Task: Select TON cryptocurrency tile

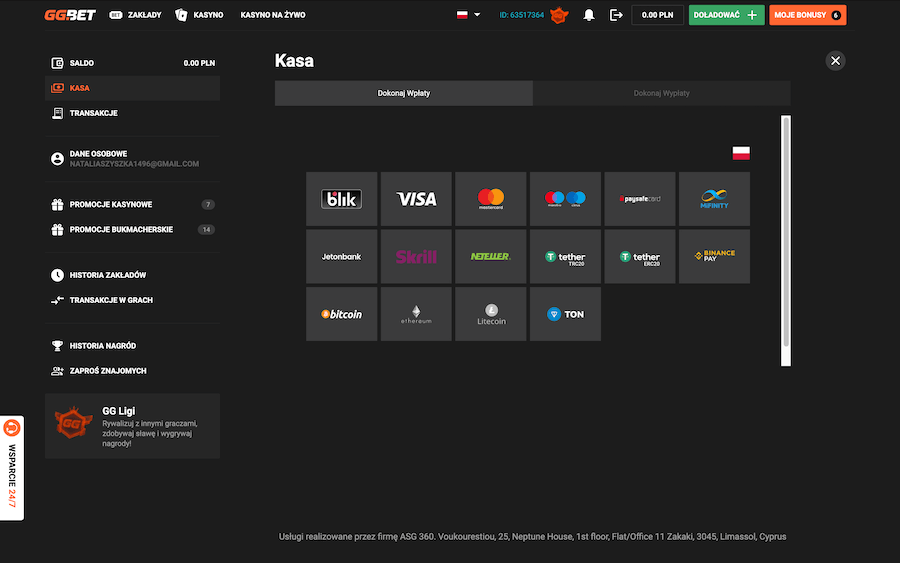Action: point(565,314)
